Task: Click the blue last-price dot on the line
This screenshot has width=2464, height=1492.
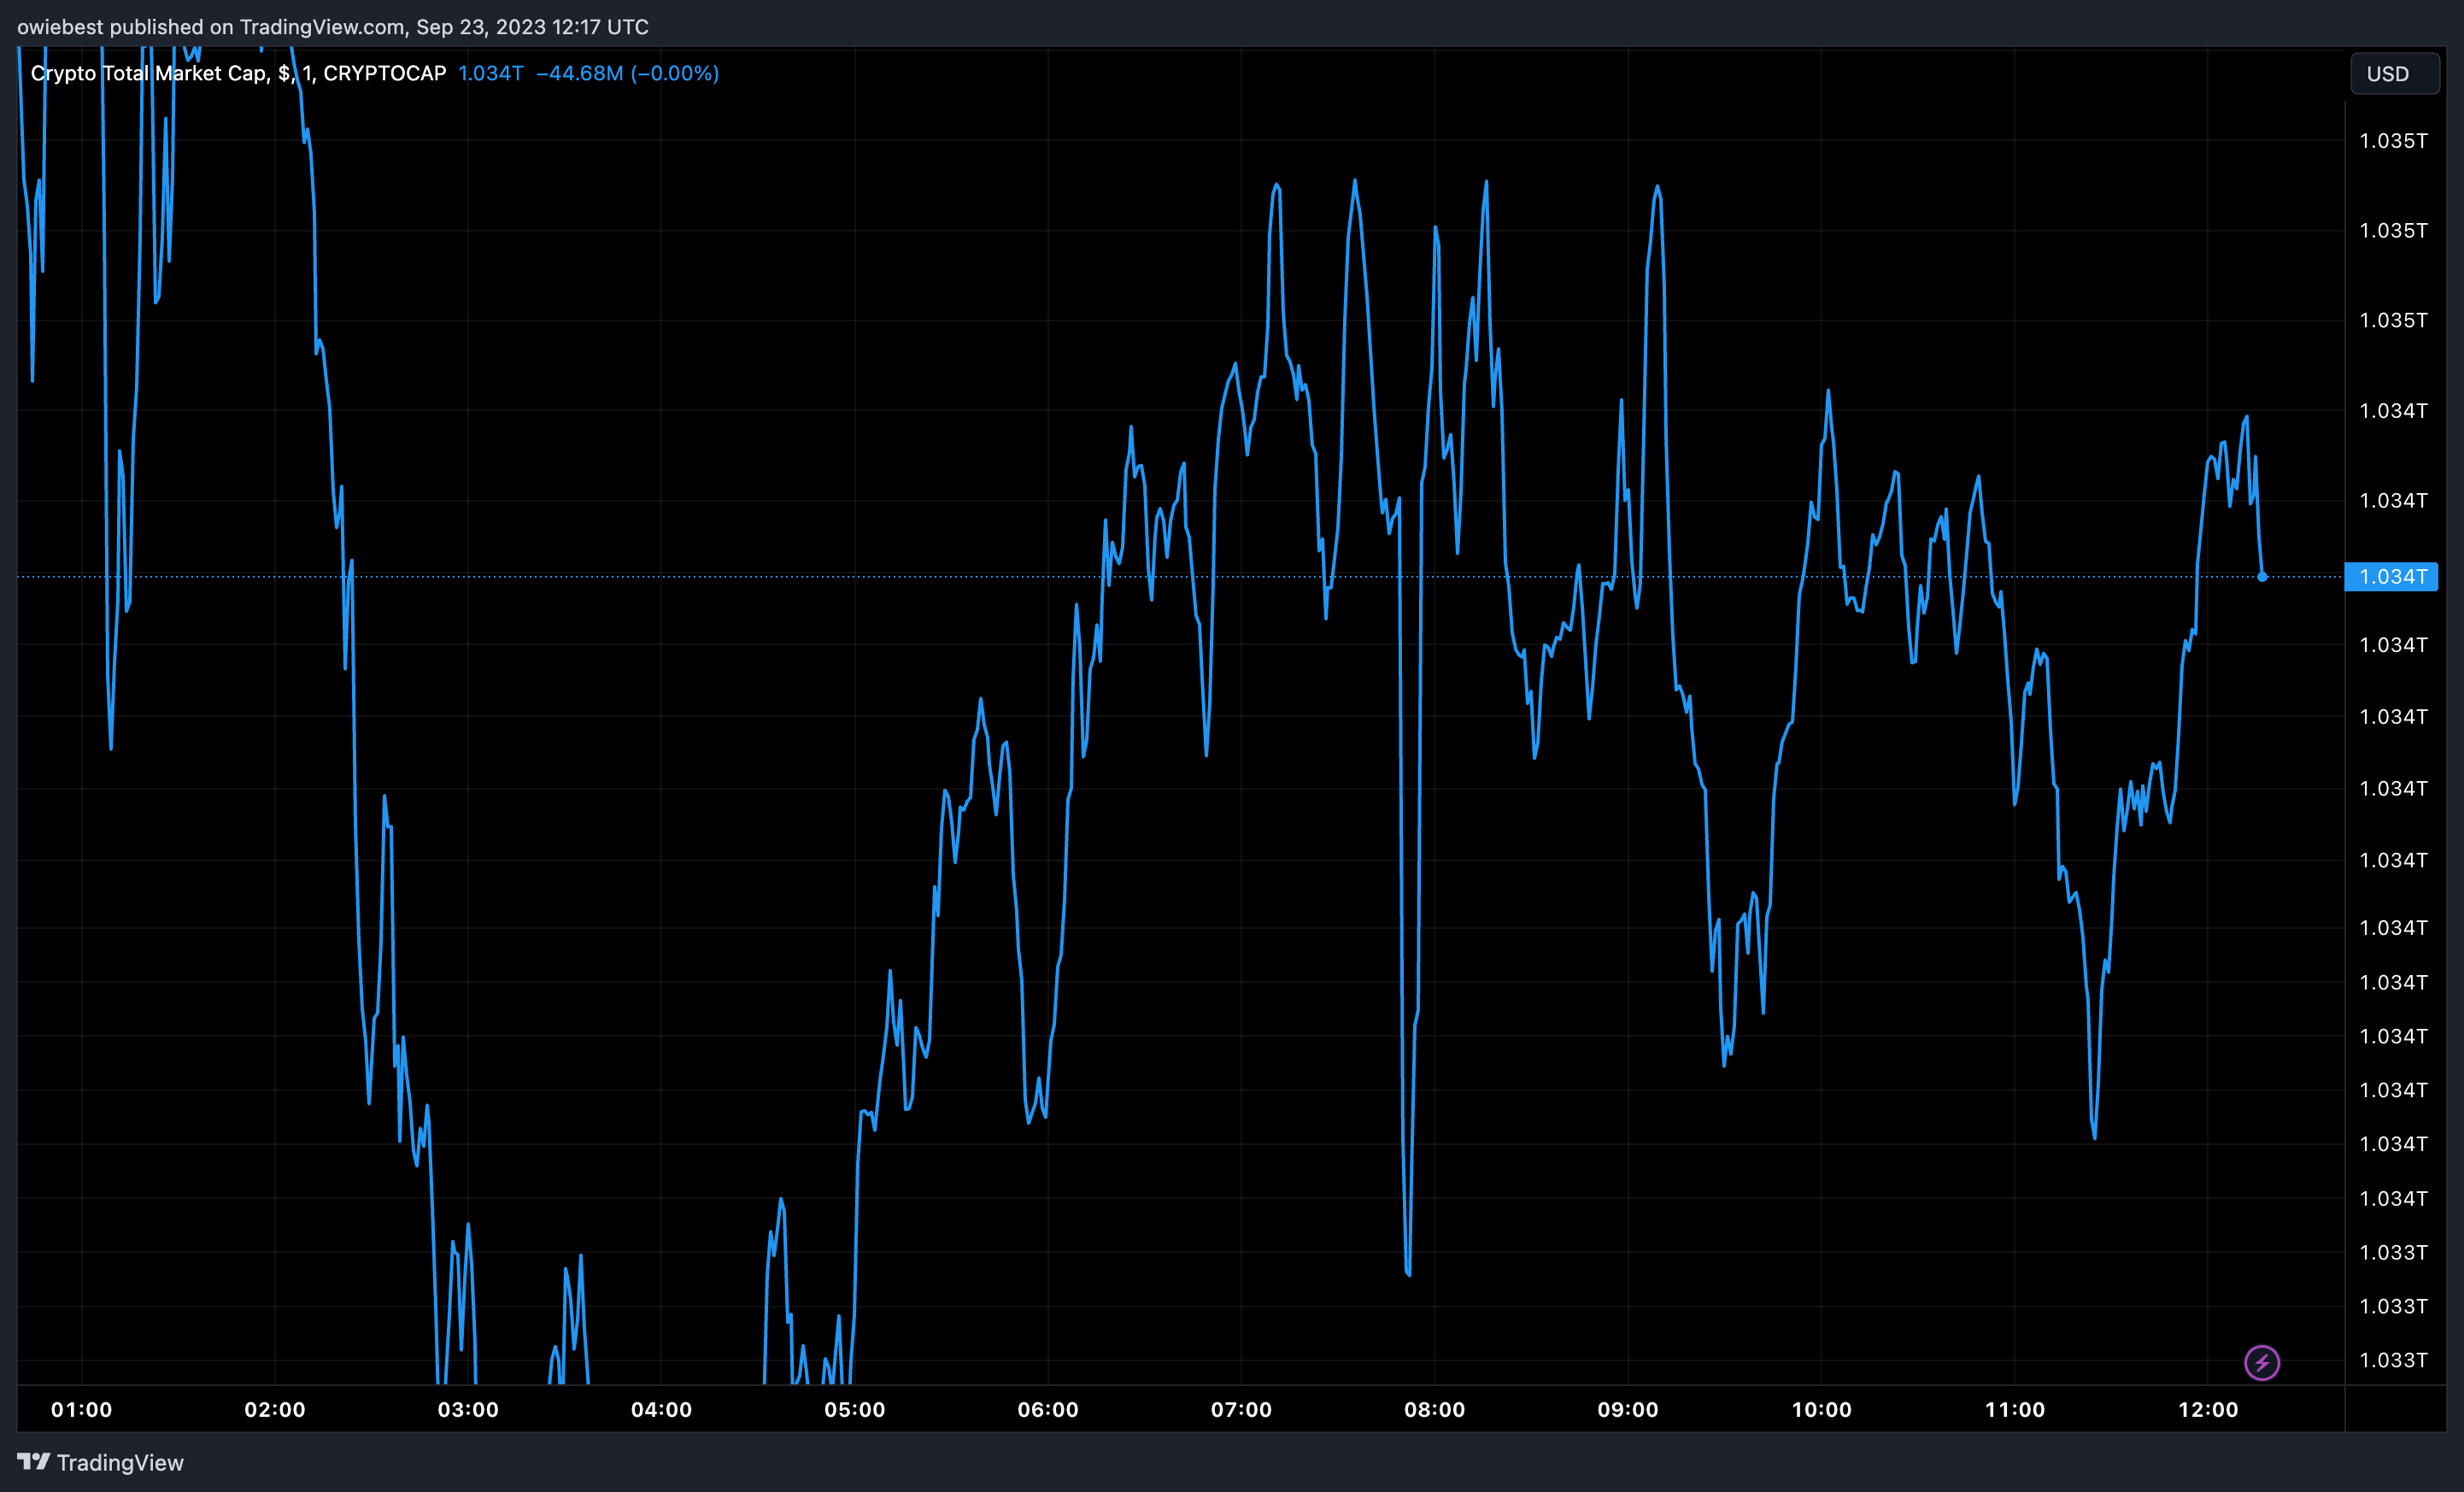Action: [2262, 577]
